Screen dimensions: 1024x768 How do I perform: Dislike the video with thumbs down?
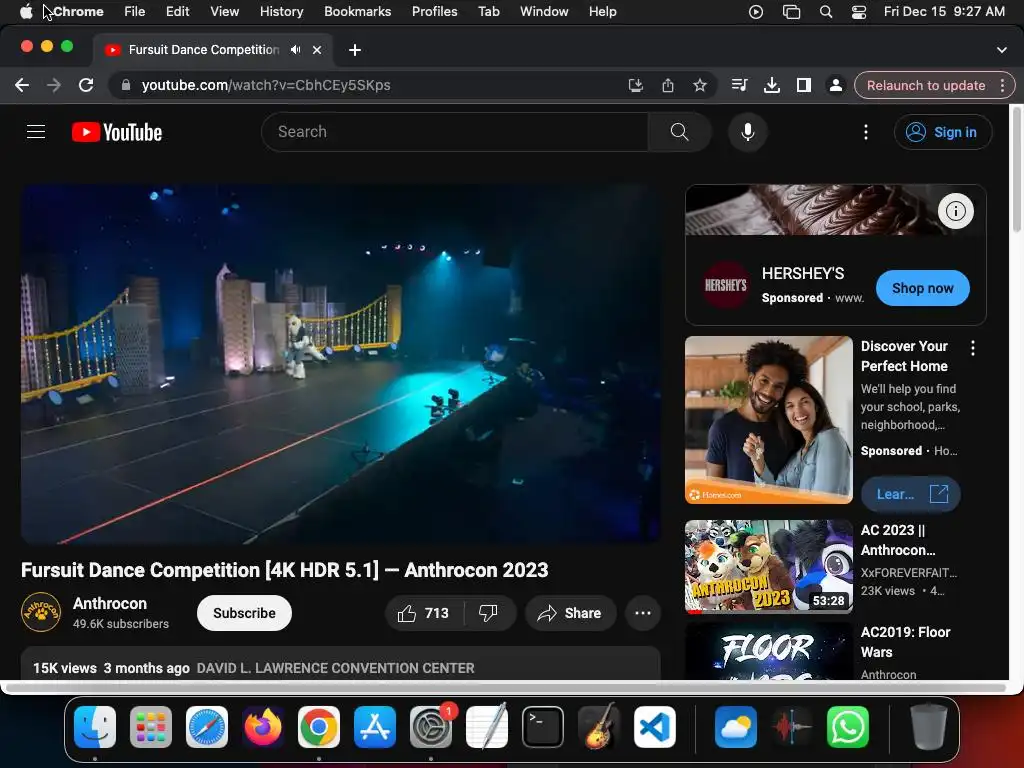pyautogui.click(x=488, y=613)
